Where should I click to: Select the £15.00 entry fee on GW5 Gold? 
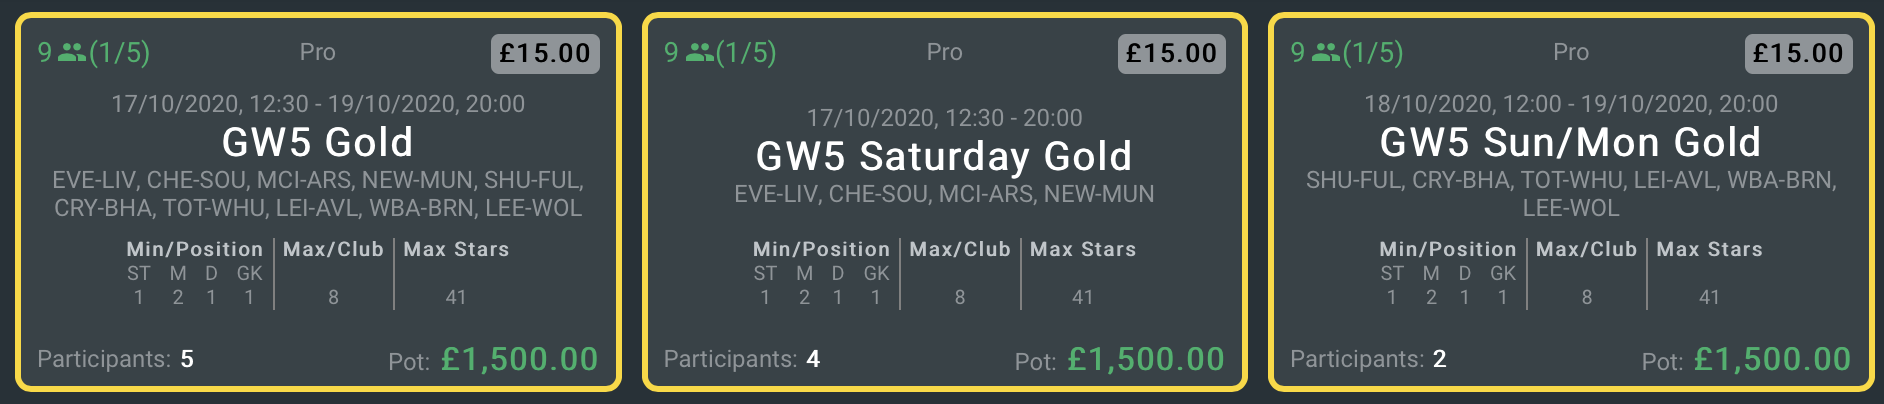[545, 53]
